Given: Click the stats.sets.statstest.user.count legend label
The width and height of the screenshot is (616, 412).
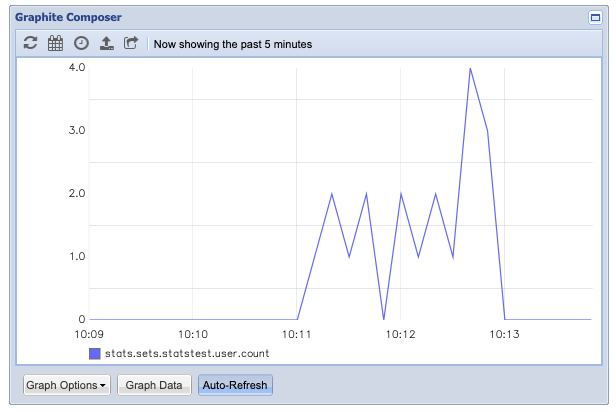Looking at the screenshot, I should (x=187, y=353).
